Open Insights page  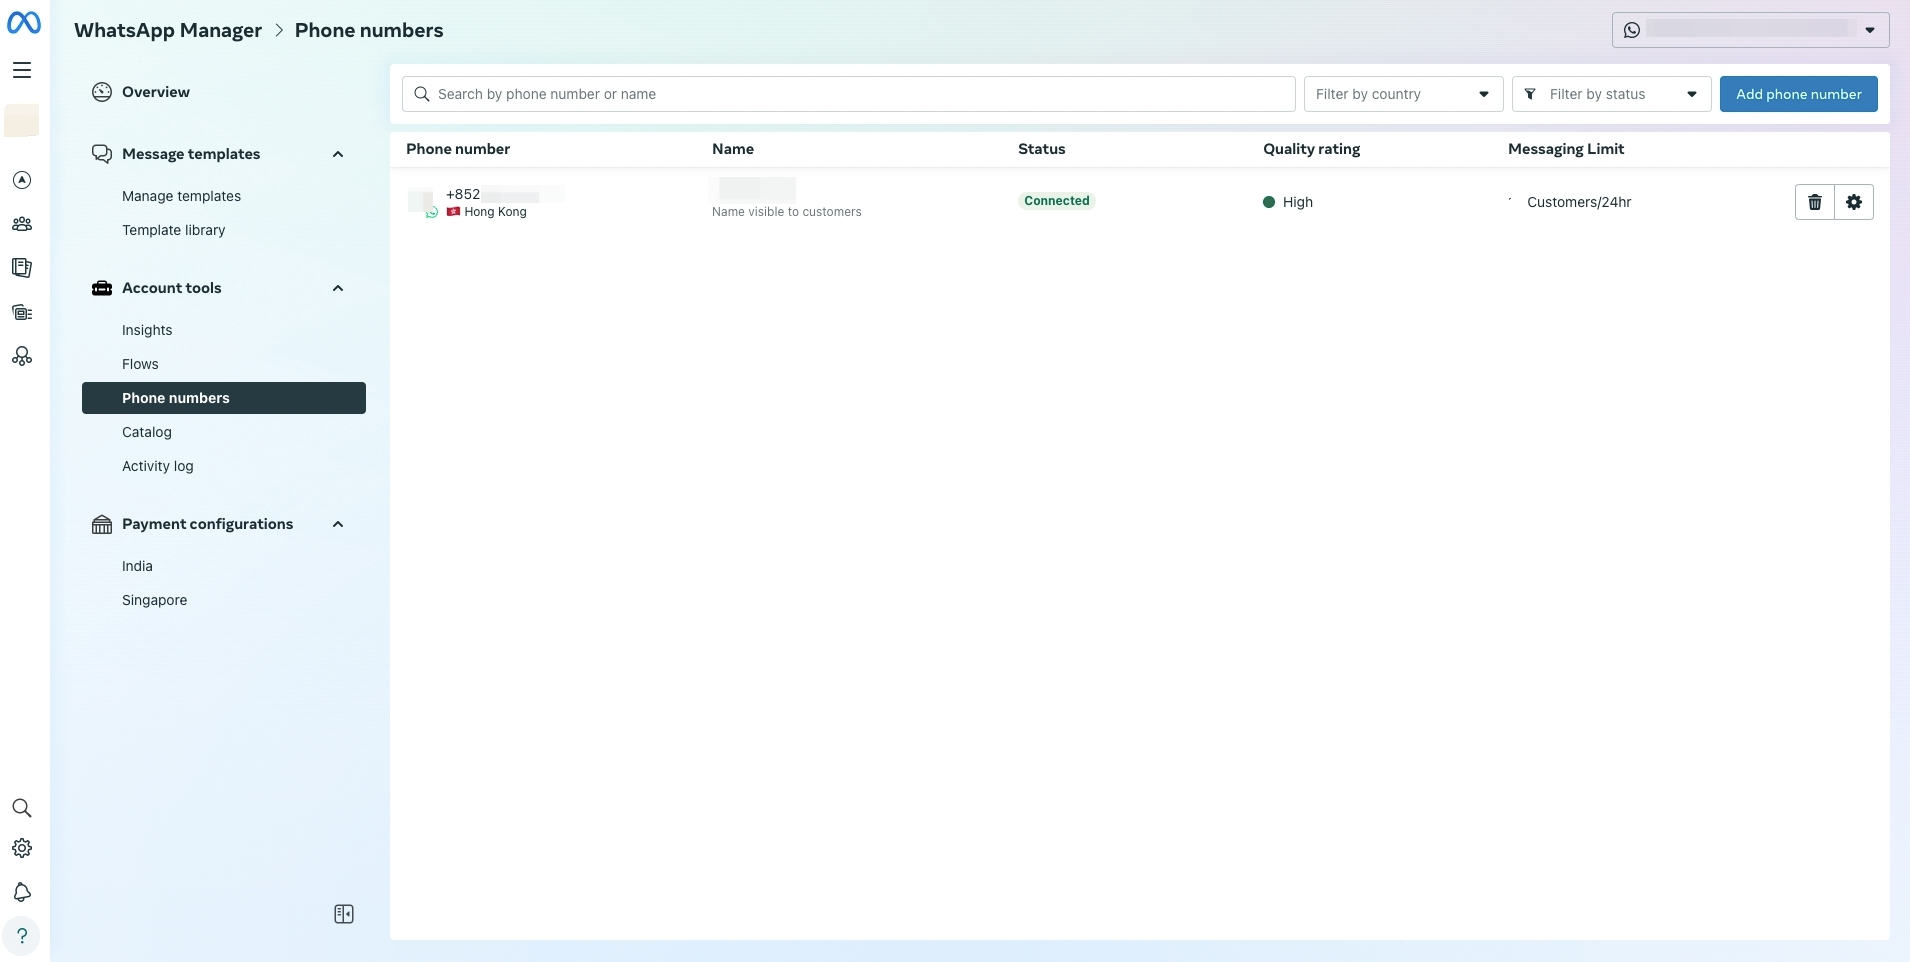[147, 330]
